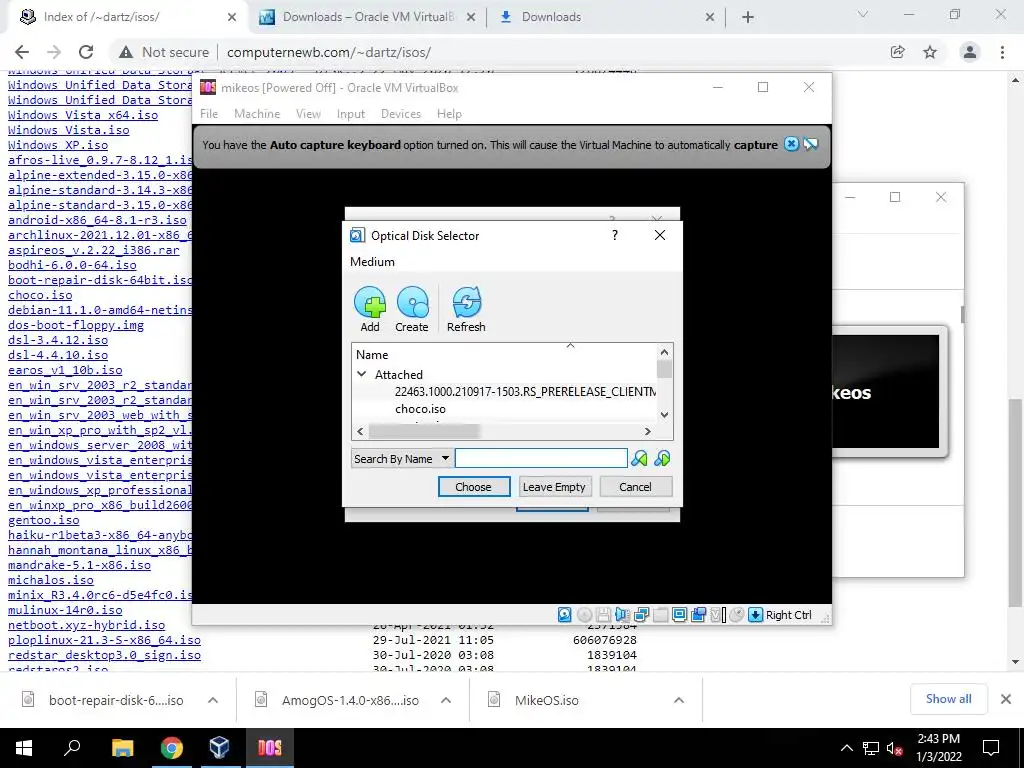Click Chrome's share page icon
1024x768 pixels.
click(x=897, y=52)
